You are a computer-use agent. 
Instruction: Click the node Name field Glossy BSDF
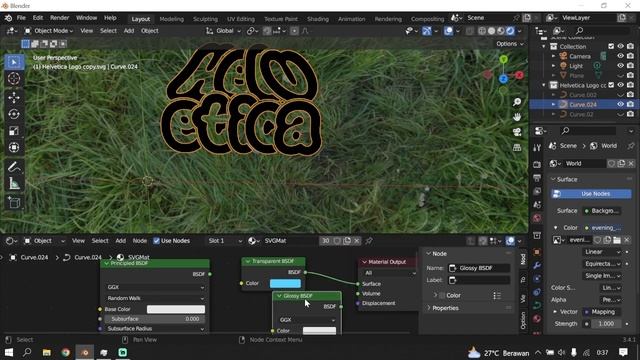click(479, 268)
